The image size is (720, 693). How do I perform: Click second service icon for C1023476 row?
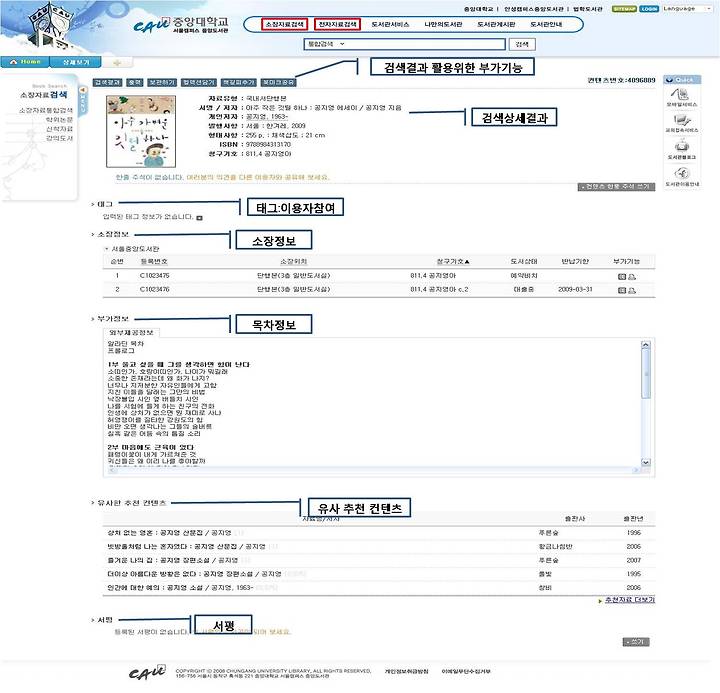(632, 290)
